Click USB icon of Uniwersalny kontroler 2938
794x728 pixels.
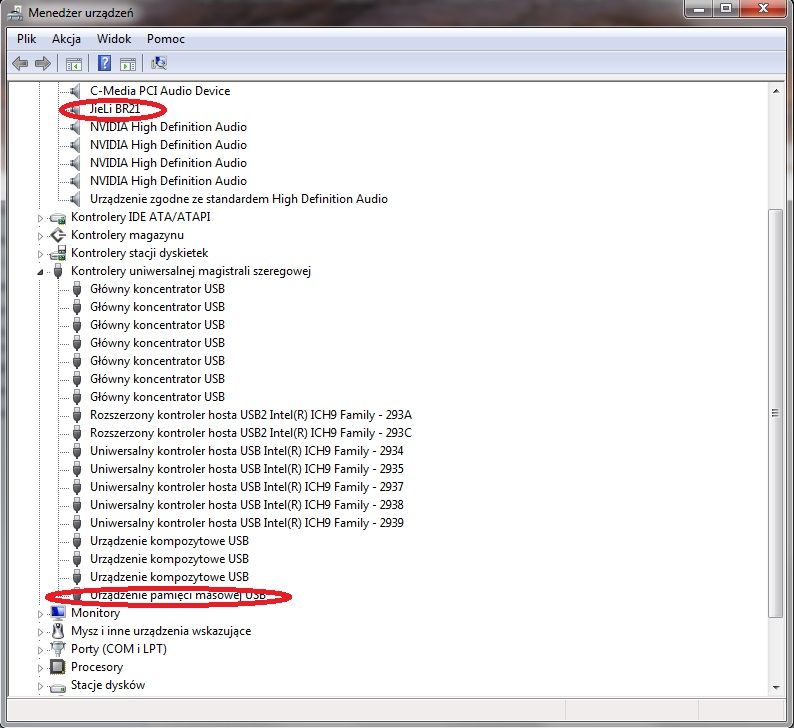click(77, 505)
